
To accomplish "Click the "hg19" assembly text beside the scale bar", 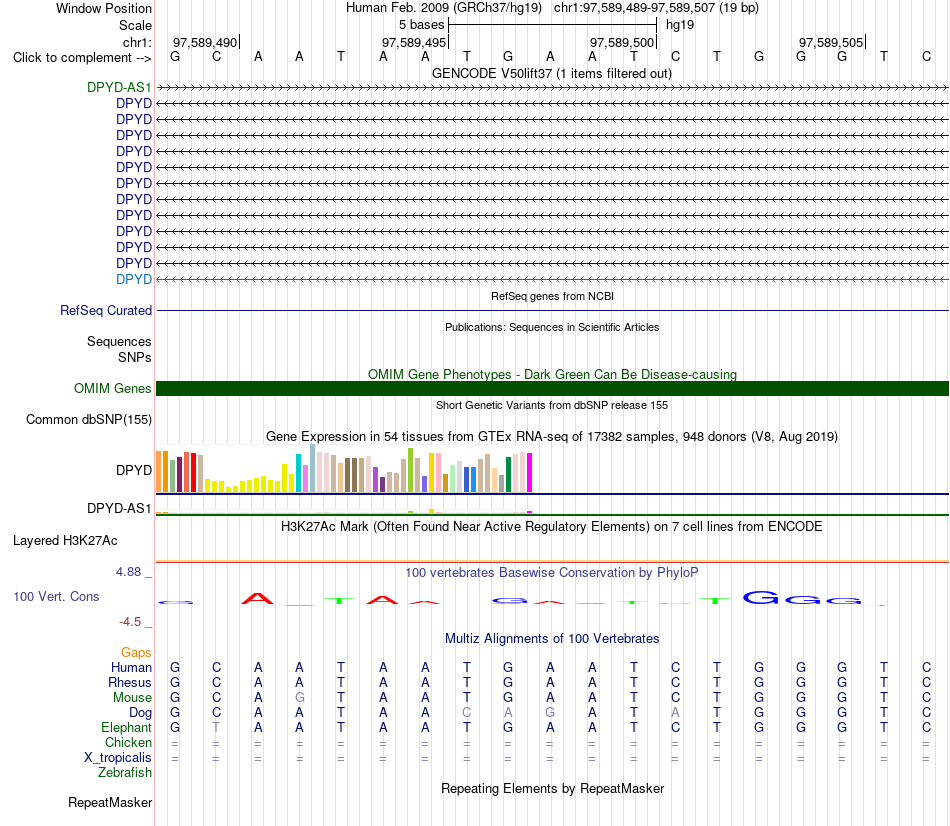I will (x=680, y=25).
